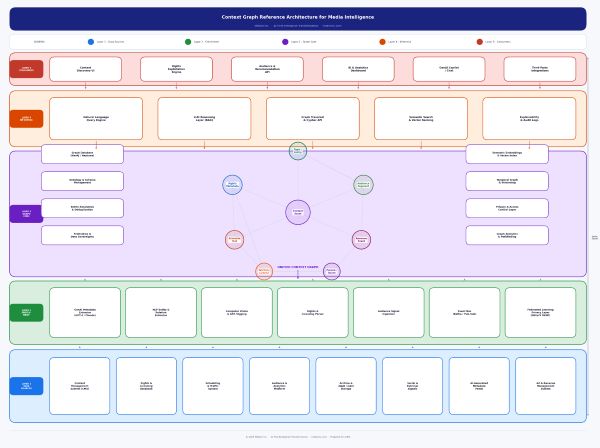600x448 pixels.
Task: Open the Natural Language Query Engine box
Action: point(96,118)
